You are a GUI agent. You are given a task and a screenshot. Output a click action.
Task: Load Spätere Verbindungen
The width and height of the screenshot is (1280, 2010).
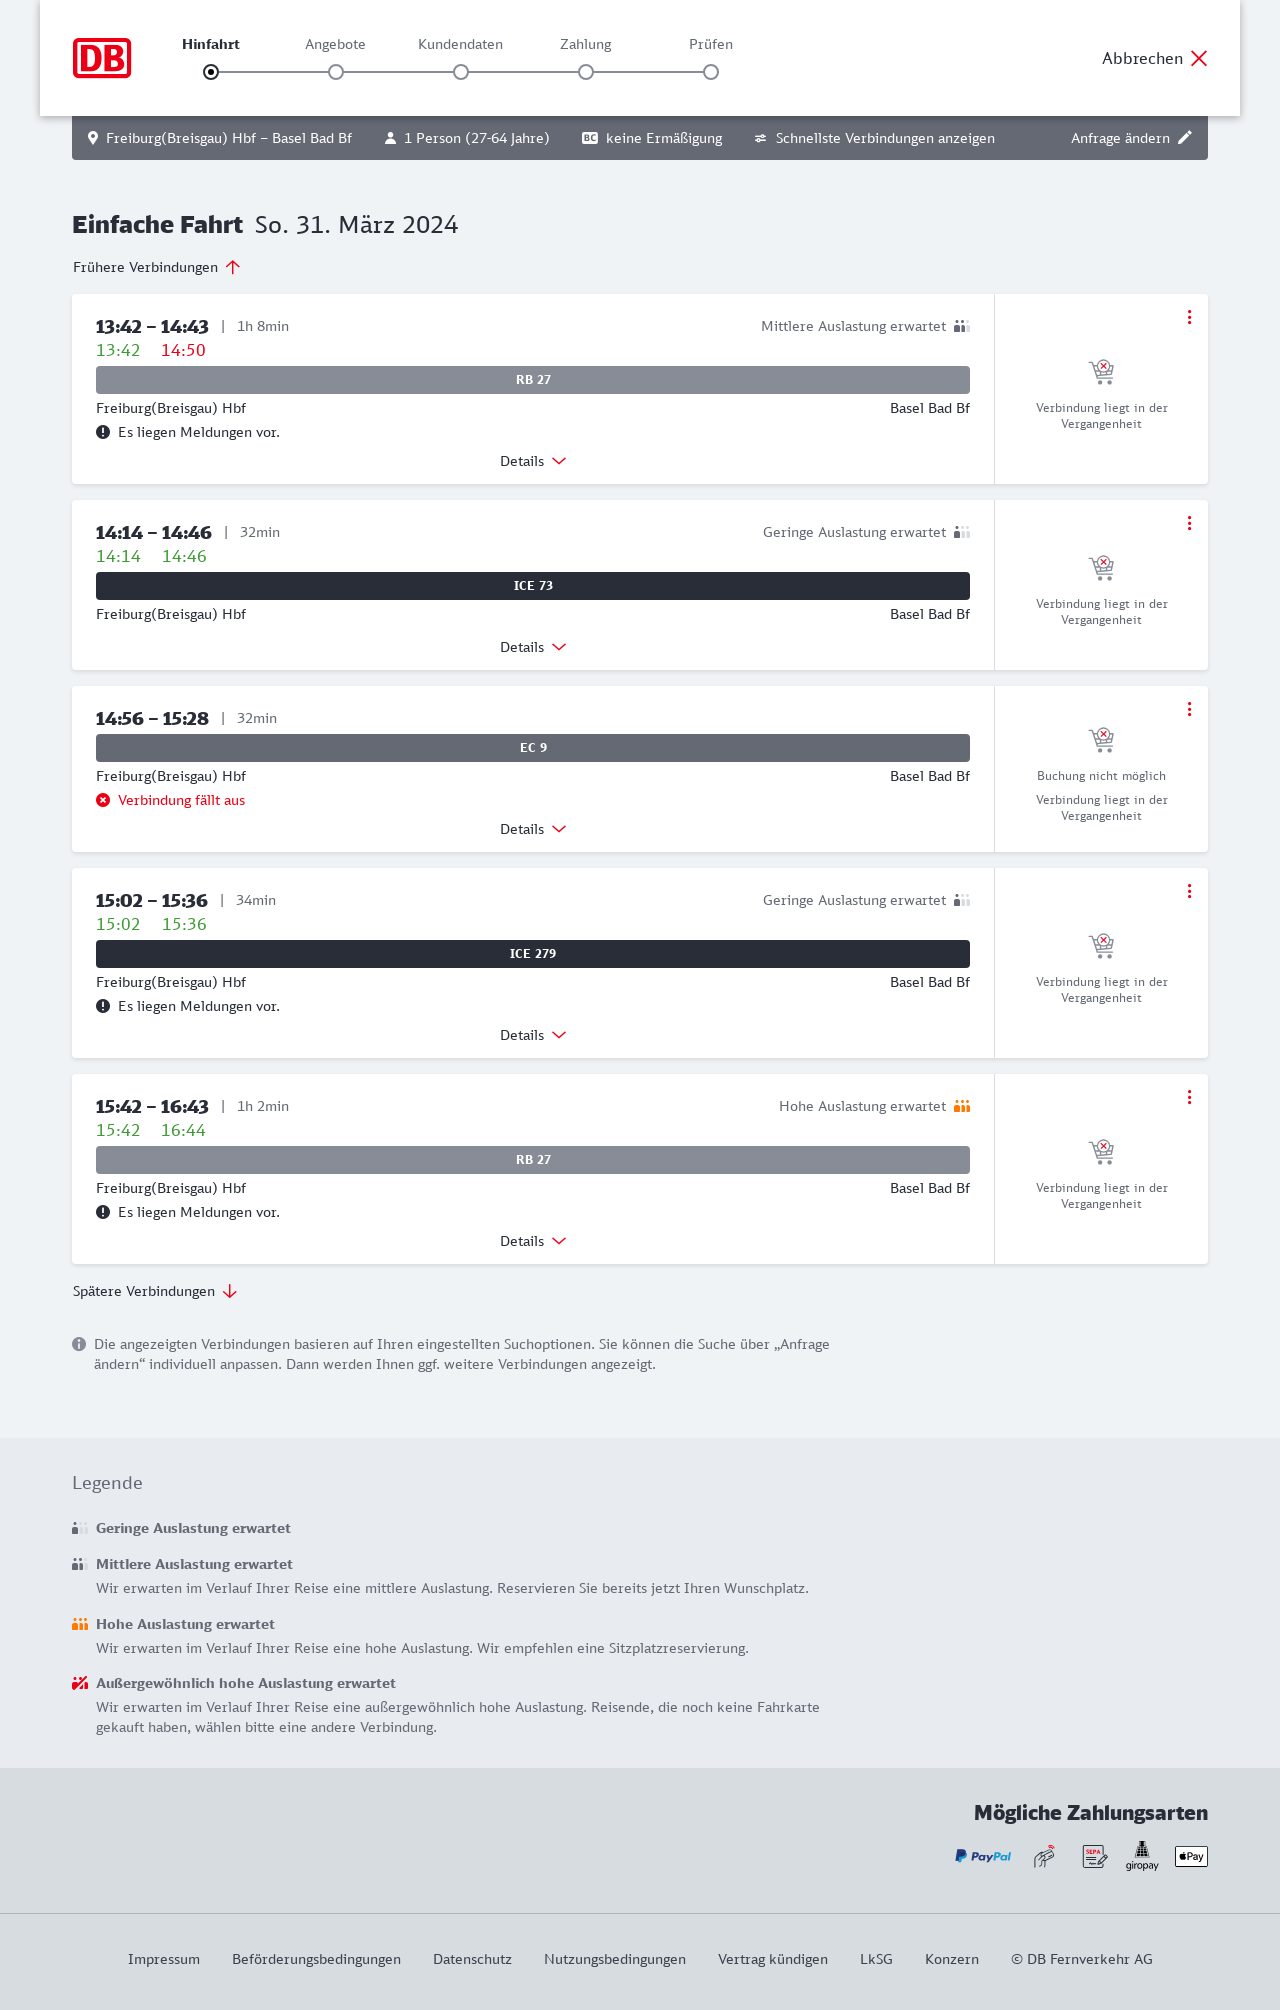155,1291
